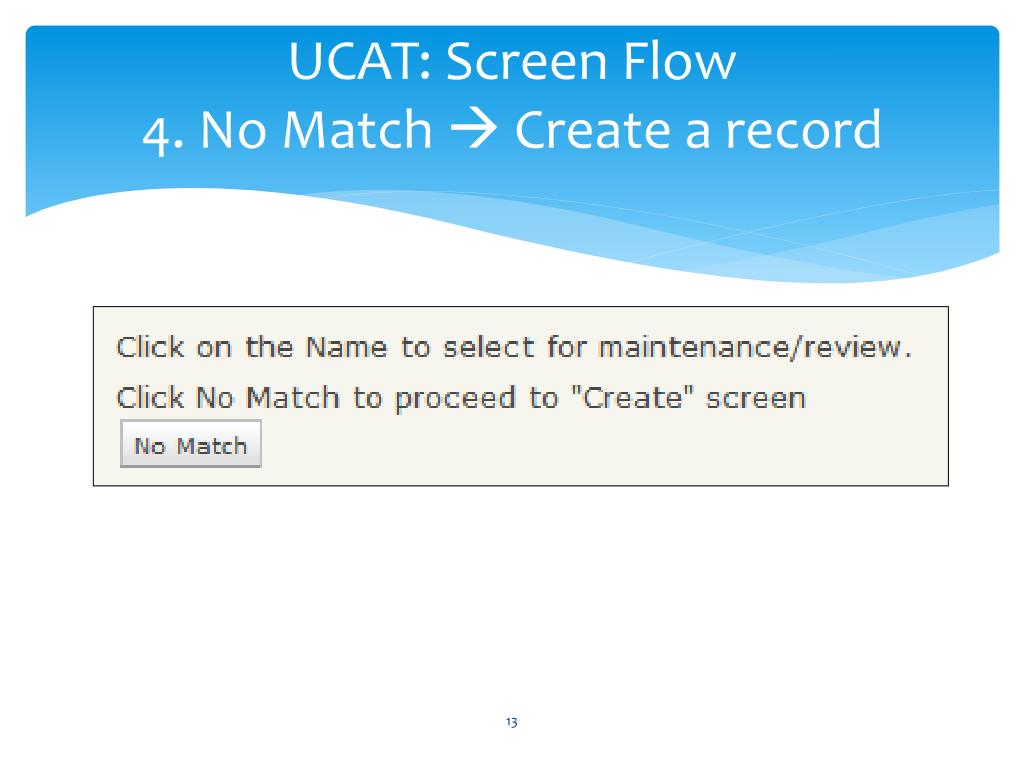Select the words 'Screen Flow' in the heading
Screen dimensions: 1024x768
[x=591, y=61]
